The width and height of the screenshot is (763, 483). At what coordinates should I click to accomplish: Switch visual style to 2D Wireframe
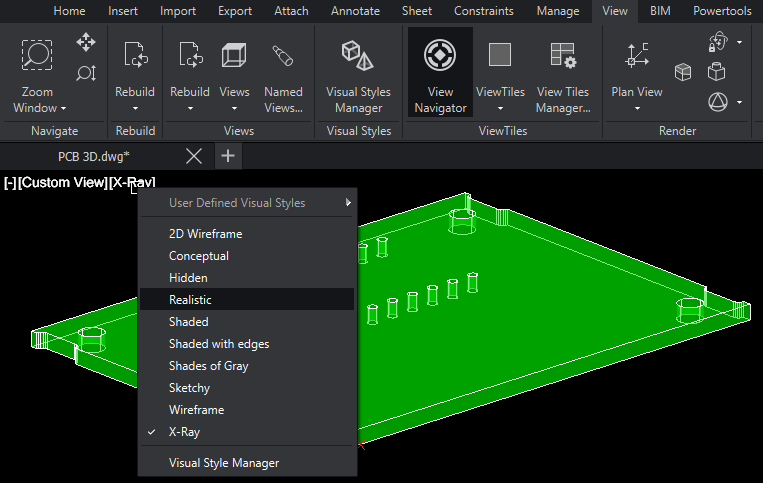pos(205,234)
